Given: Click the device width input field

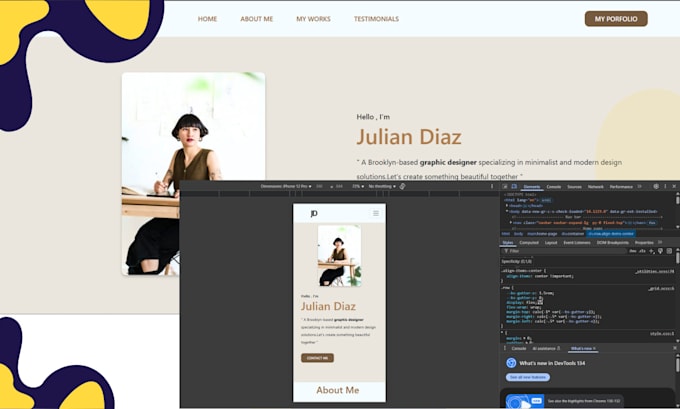Looking at the screenshot, I should pos(320,186).
